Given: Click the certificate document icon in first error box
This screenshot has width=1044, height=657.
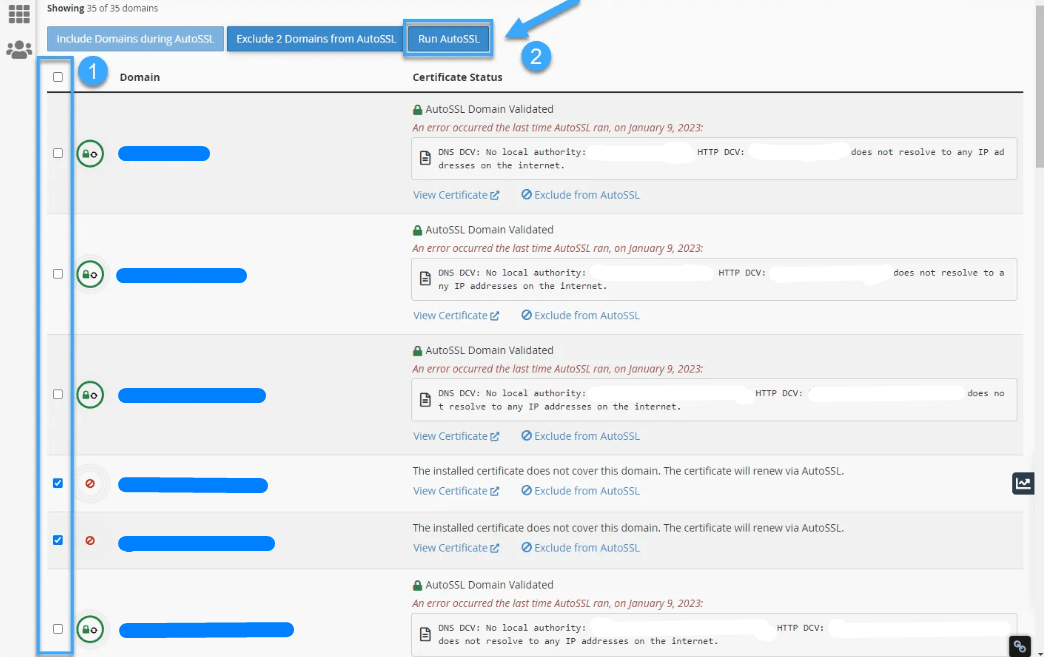Looking at the screenshot, I should (424, 156).
